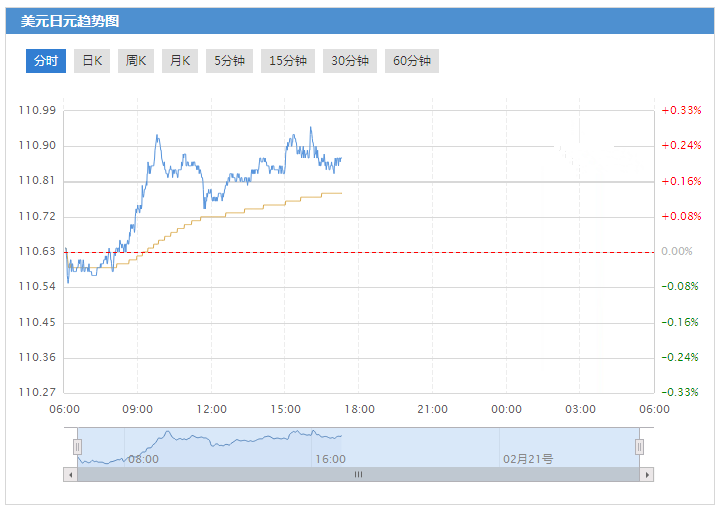Click the horizontal scrollbar thumb grip
716x511 pixels.
click(358, 474)
